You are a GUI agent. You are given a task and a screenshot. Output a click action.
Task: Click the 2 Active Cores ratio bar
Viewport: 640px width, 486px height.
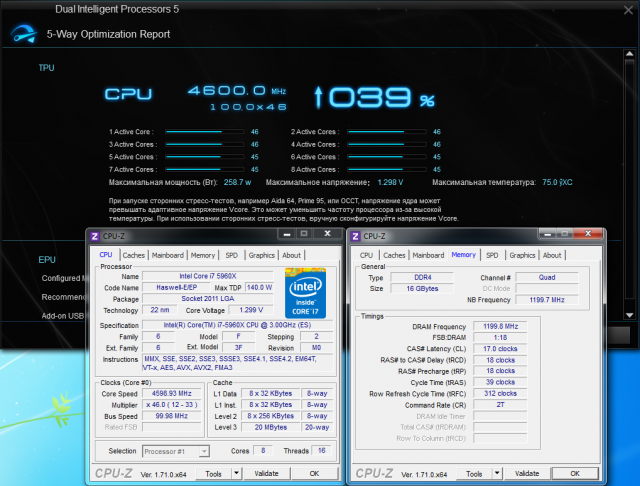click(x=387, y=132)
